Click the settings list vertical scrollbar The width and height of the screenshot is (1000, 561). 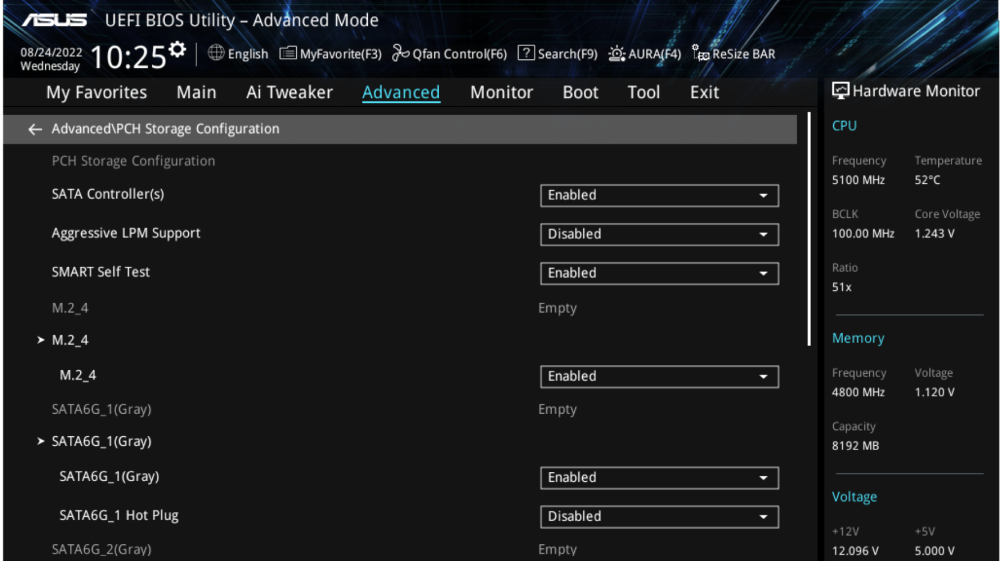[x=809, y=230]
